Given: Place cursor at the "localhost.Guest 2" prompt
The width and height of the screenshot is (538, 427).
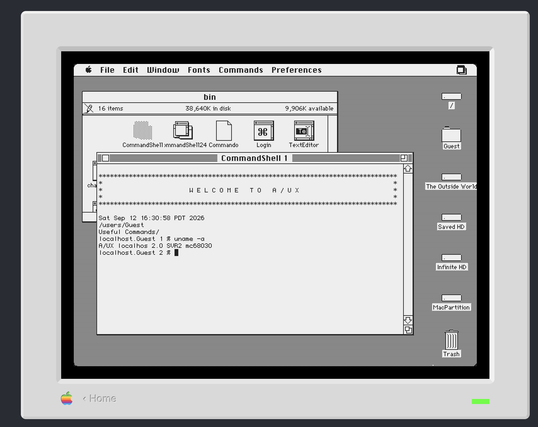Looking at the screenshot, I should click(x=176, y=253).
